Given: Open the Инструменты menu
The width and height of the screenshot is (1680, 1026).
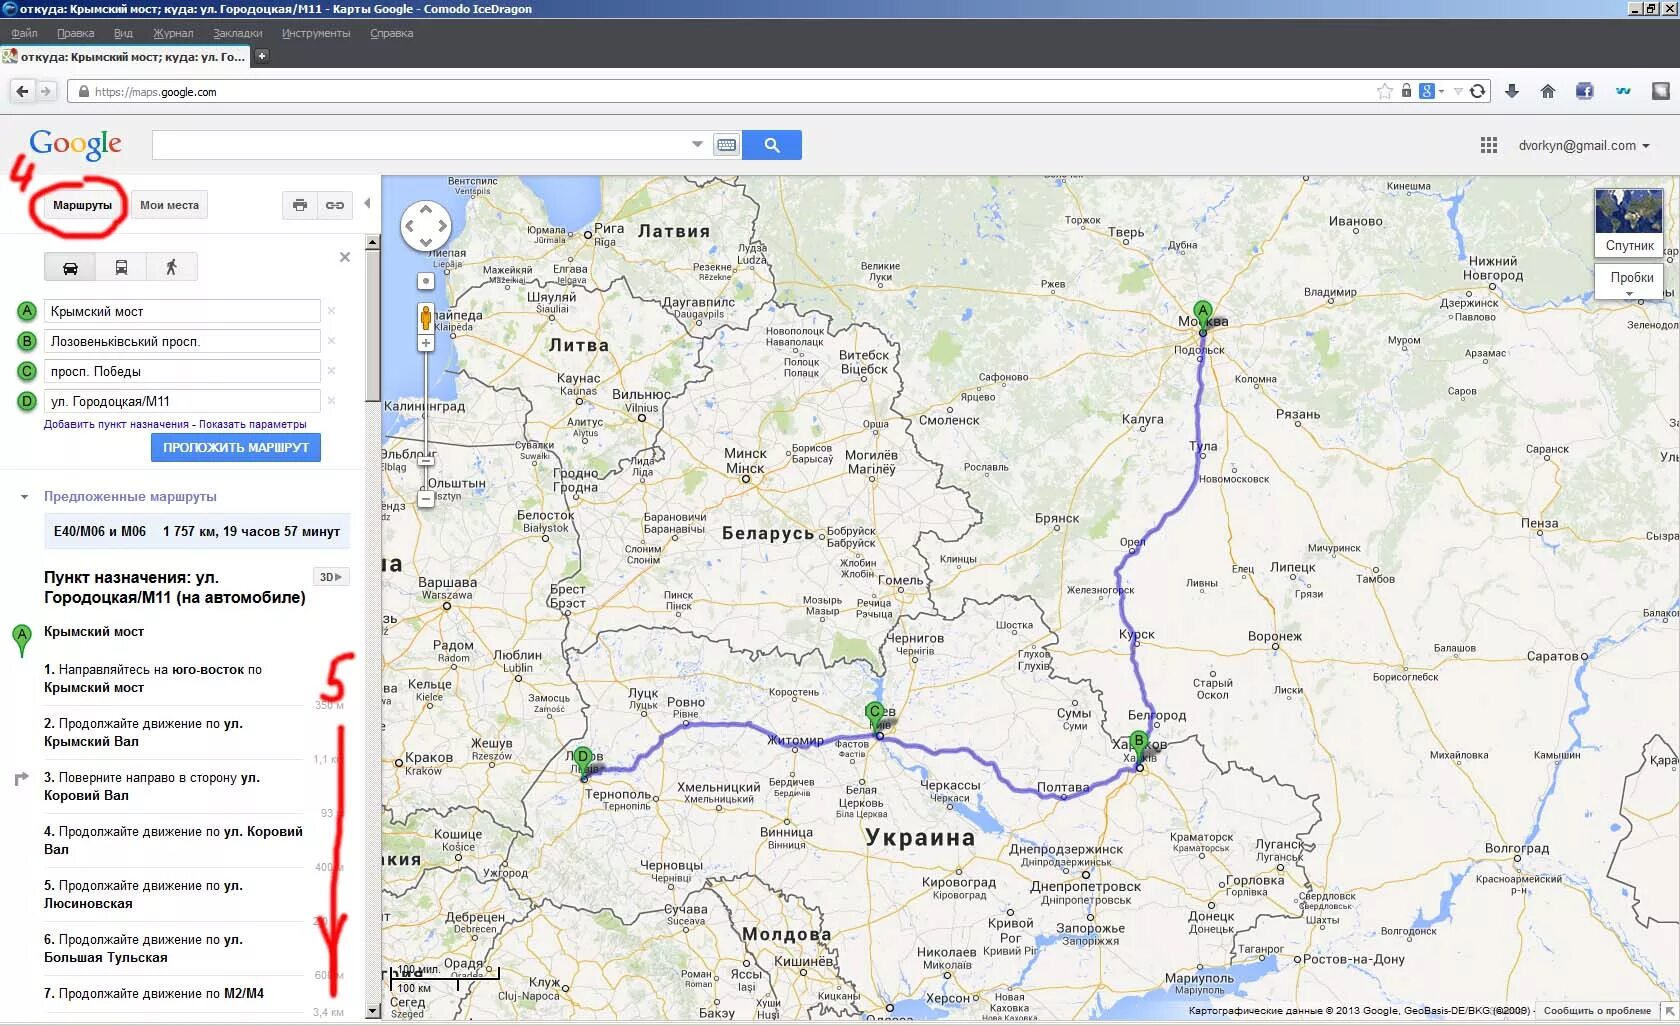Looking at the screenshot, I should click(x=316, y=33).
